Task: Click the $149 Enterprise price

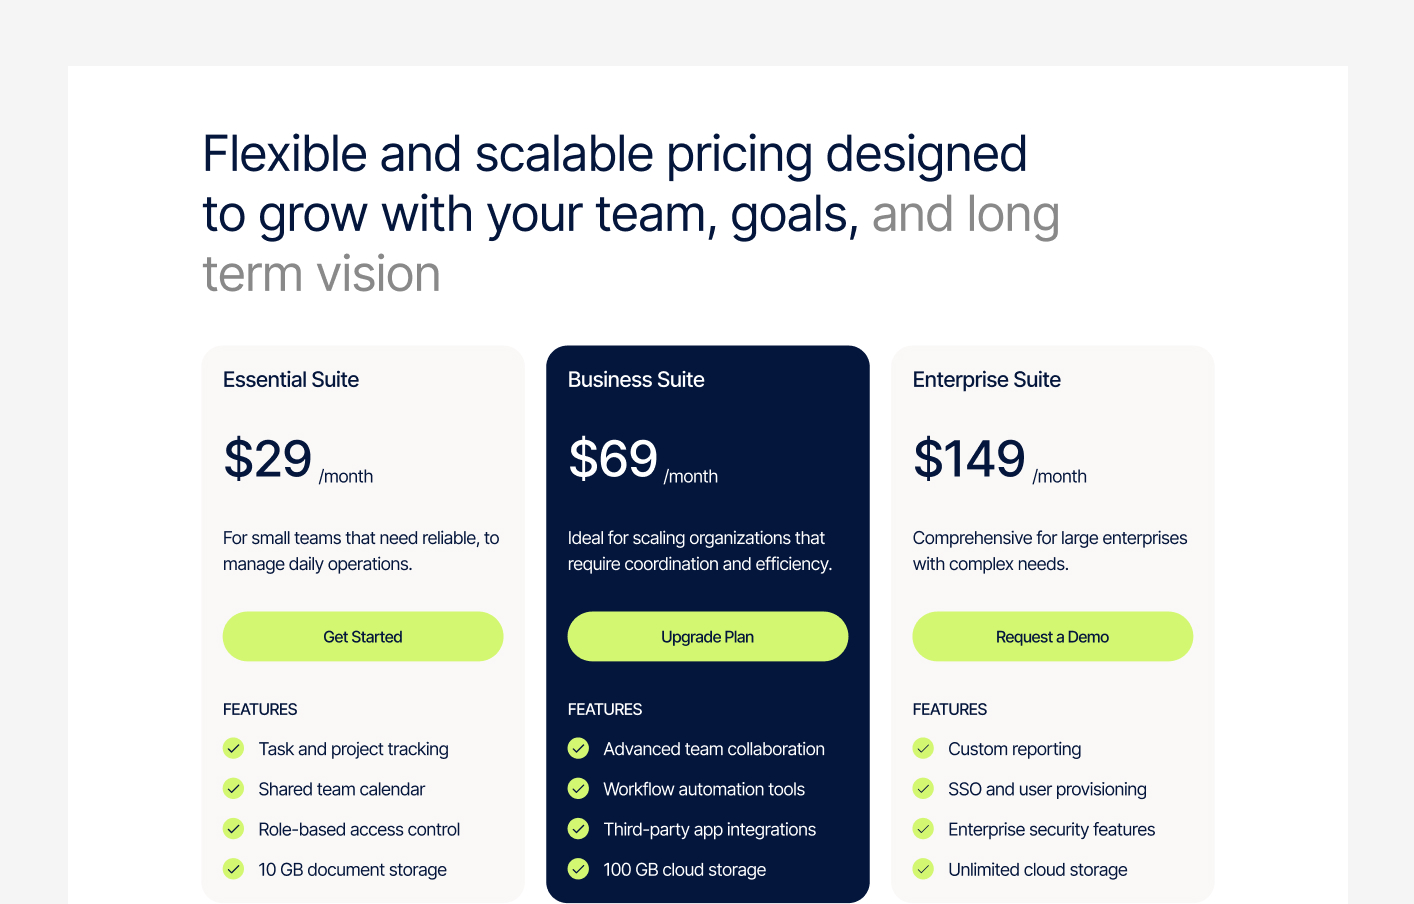Action: (x=968, y=459)
